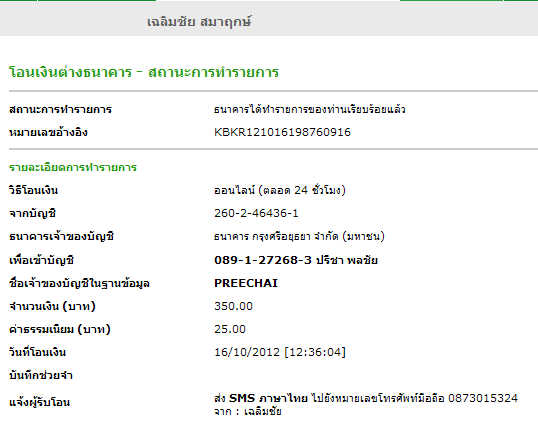The image size is (538, 425).
Task: Click the label สถานะการทำรายการ in the table
Action: (60, 109)
